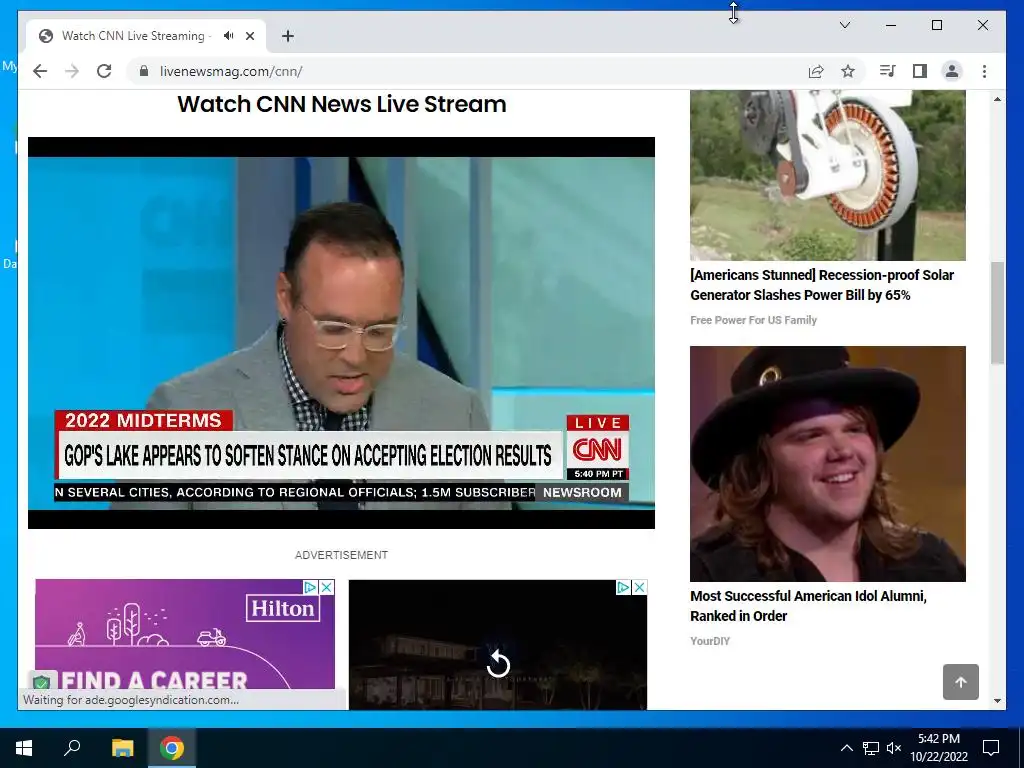The image size is (1024, 768).
Task: Click the page vertical scrollbar thumb
Action: point(997,313)
